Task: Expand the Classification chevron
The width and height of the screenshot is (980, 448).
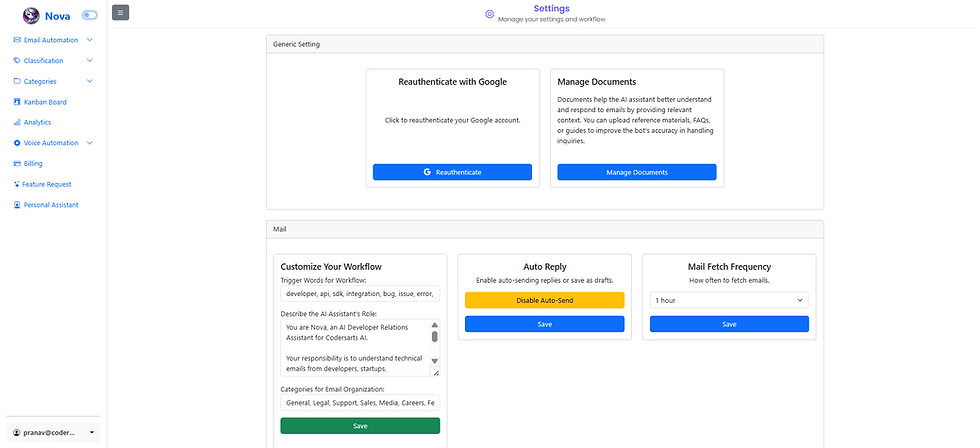Action: point(90,61)
